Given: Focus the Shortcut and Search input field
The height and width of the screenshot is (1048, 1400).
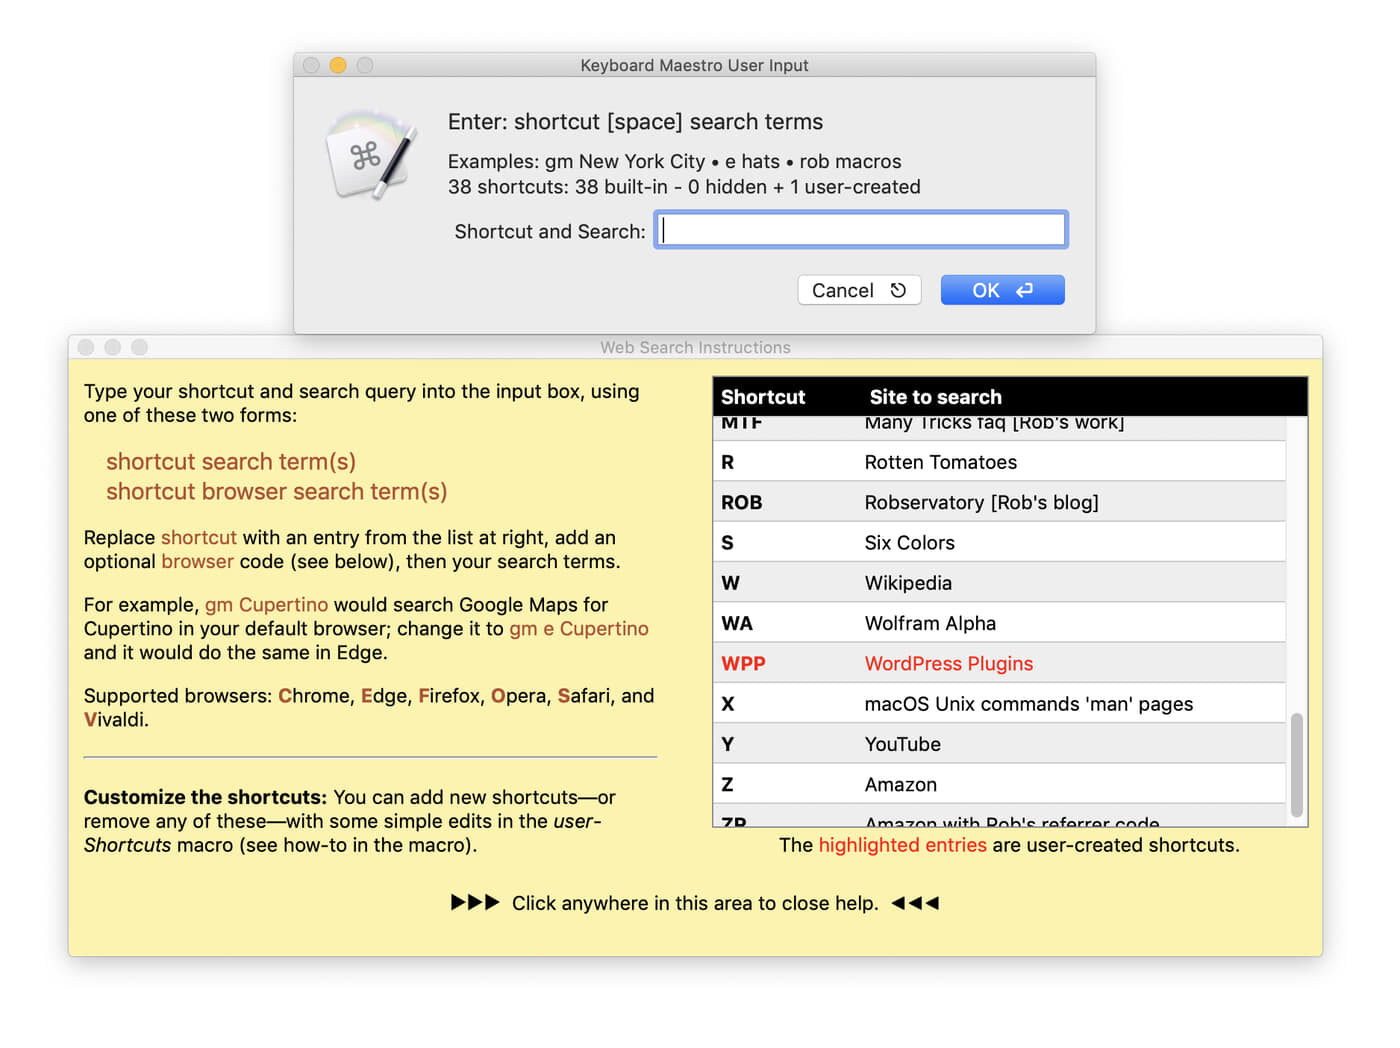Looking at the screenshot, I should coord(861,230).
